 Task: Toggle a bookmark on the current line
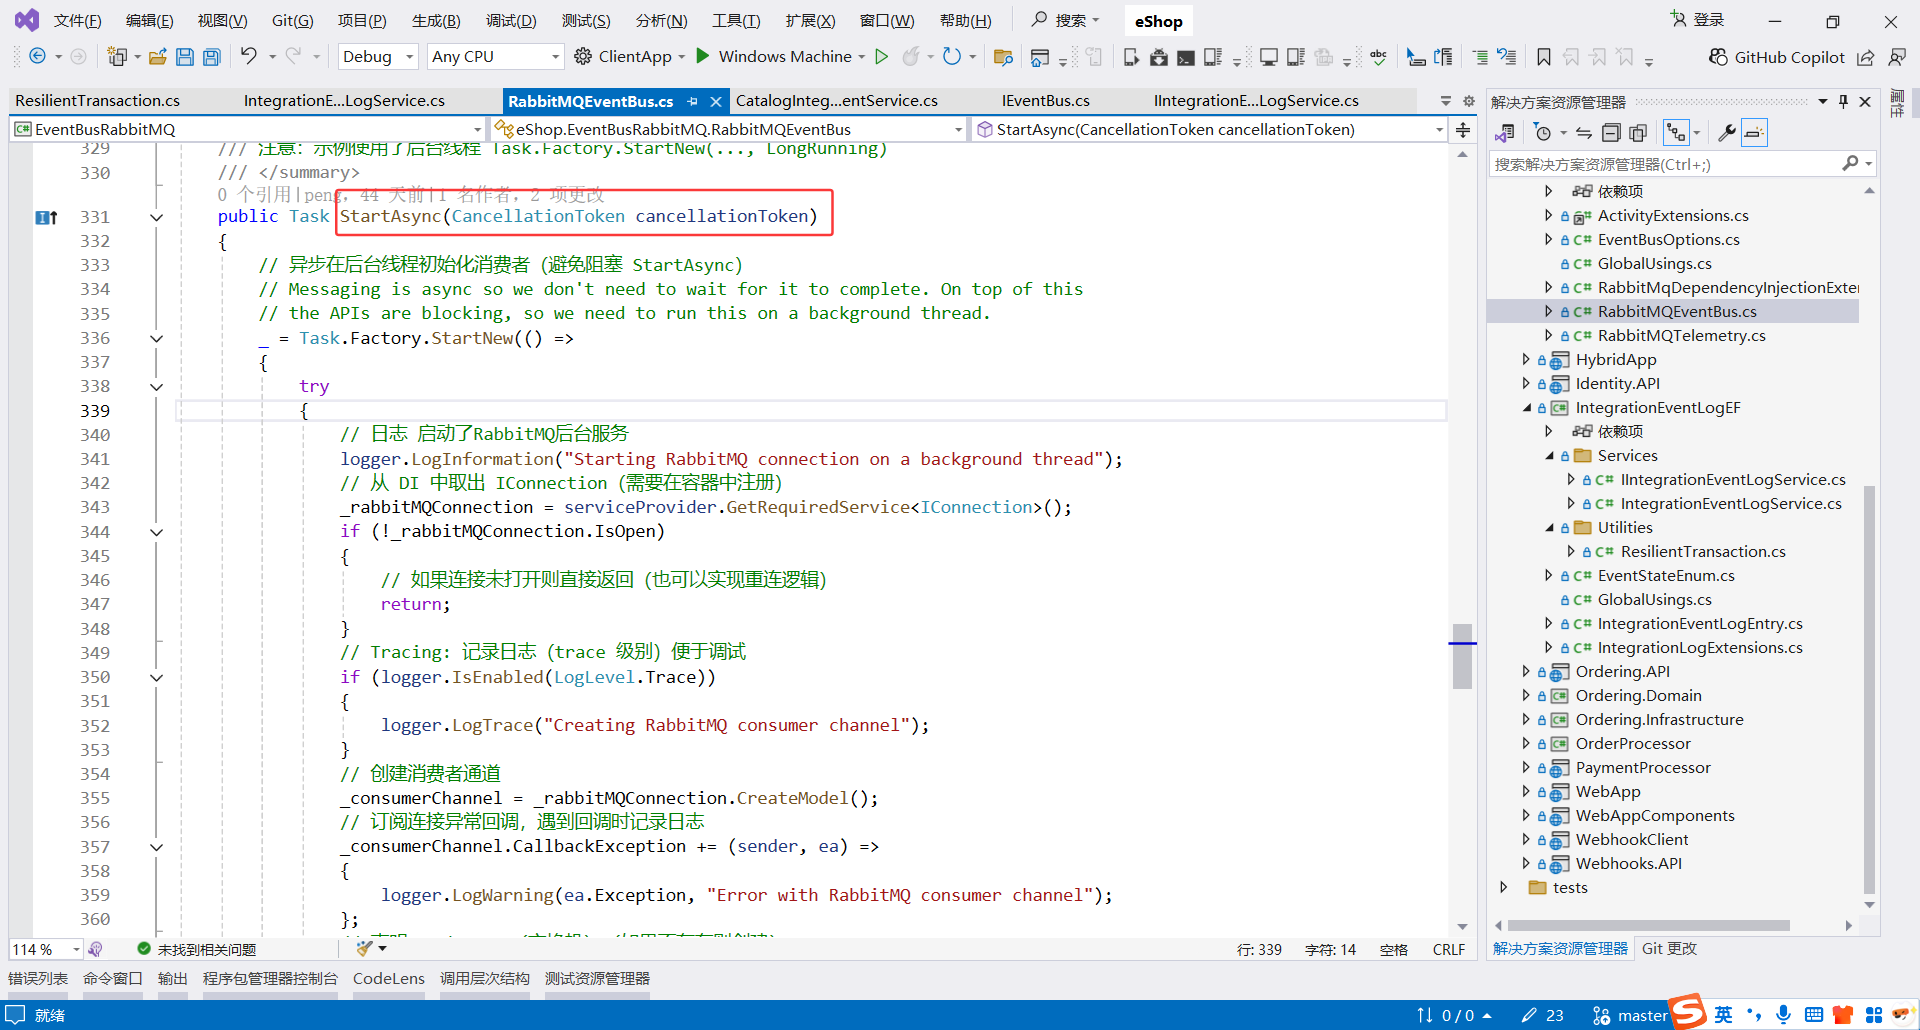point(1544,57)
